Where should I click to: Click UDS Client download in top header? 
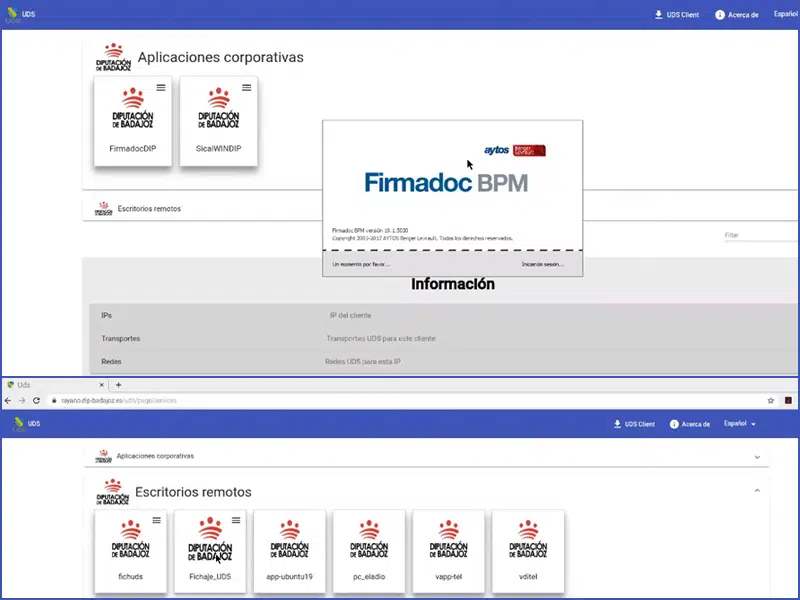point(677,15)
